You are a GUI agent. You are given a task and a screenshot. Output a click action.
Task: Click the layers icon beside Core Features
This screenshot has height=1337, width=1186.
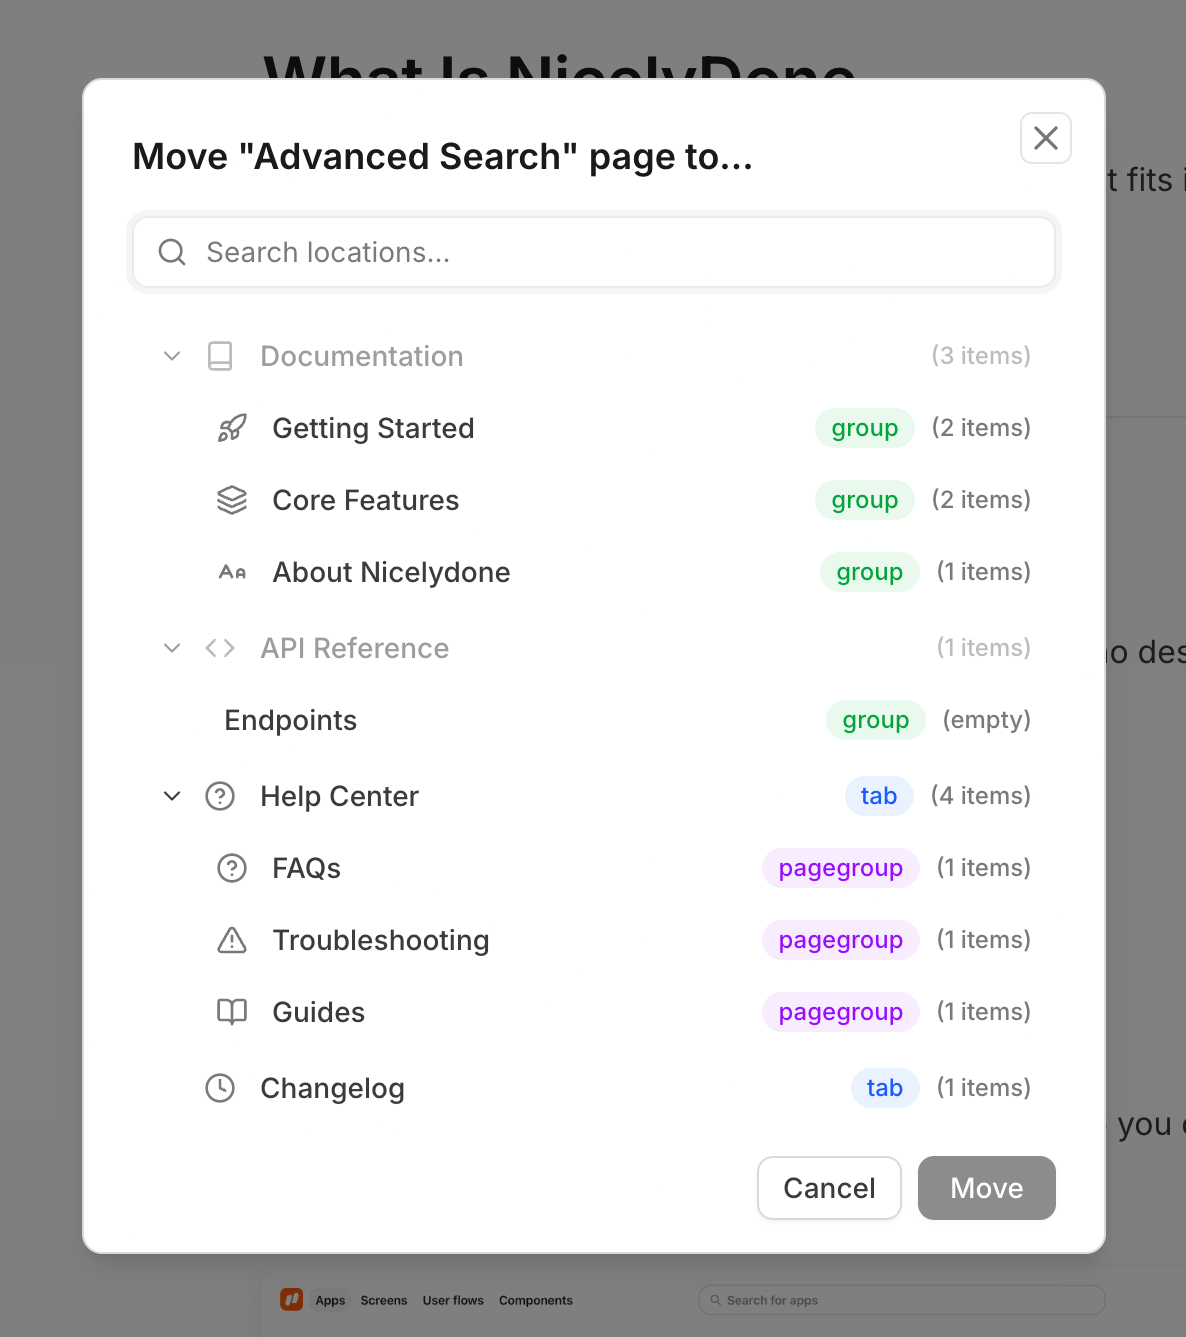(232, 500)
